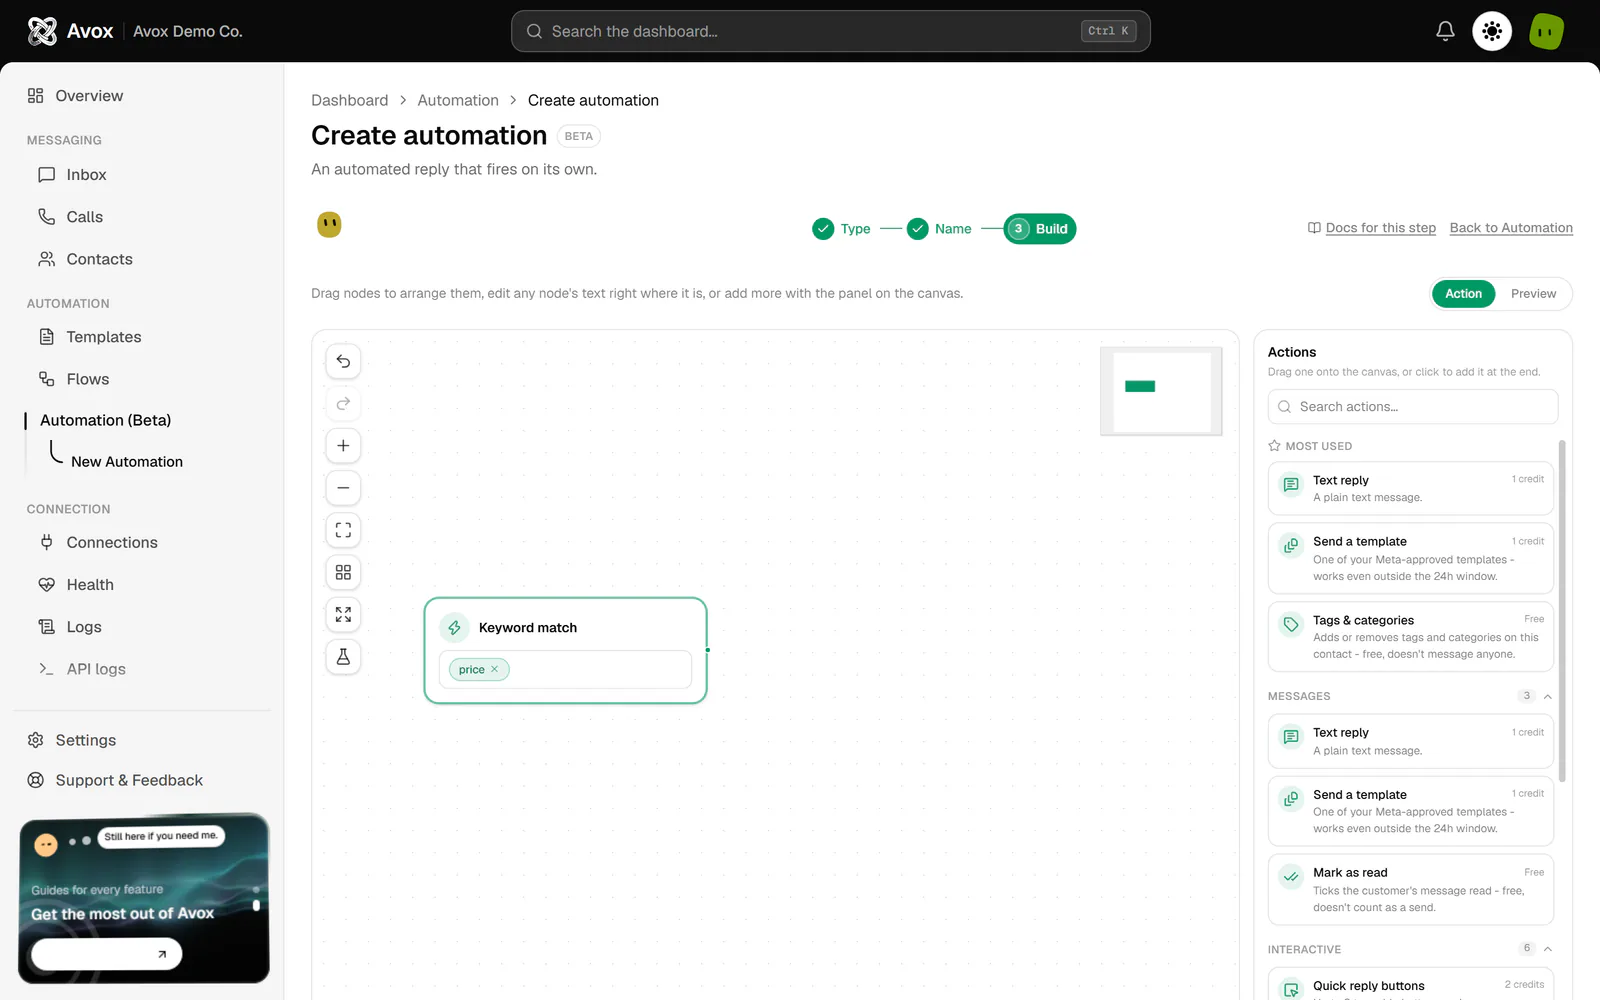Click the zoom in plus button
The height and width of the screenshot is (1000, 1600).
(343, 446)
